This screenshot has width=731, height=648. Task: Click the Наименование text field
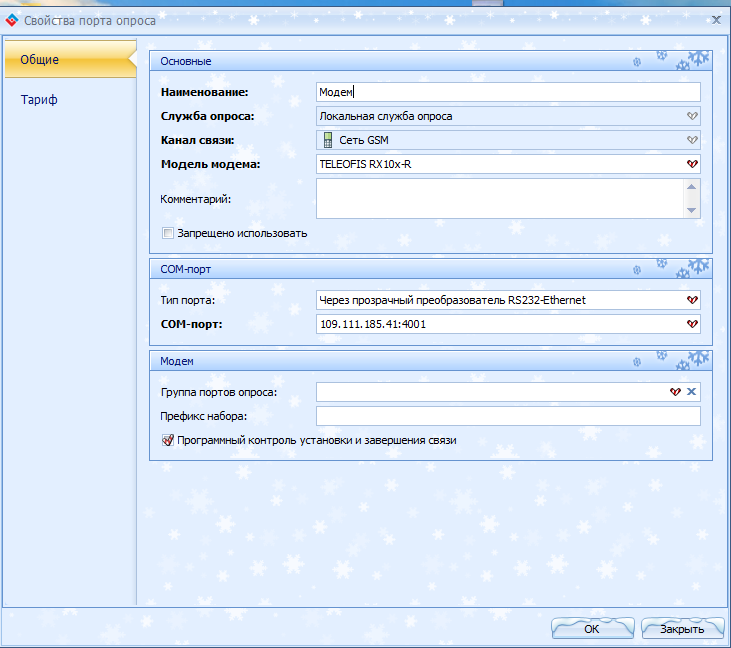click(x=508, y=92)
